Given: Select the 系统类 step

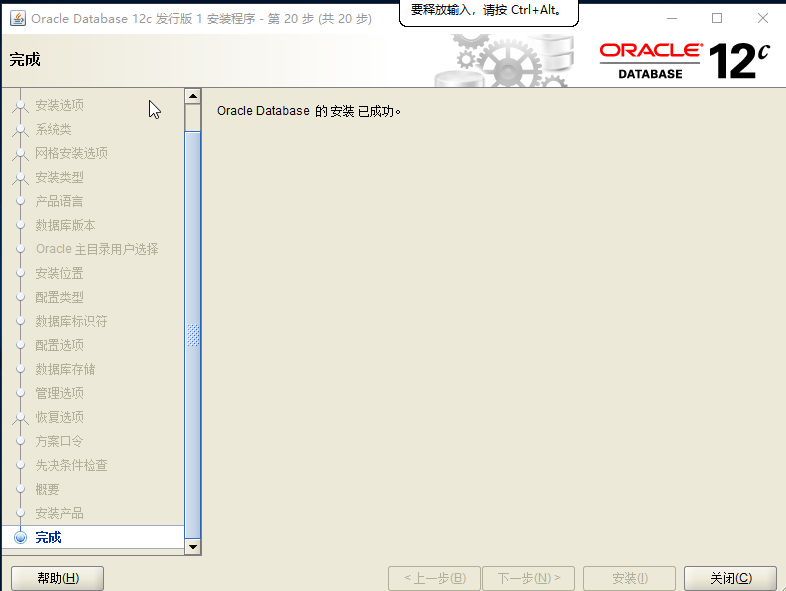Looking at the screenshot, I should pos(53,129).
